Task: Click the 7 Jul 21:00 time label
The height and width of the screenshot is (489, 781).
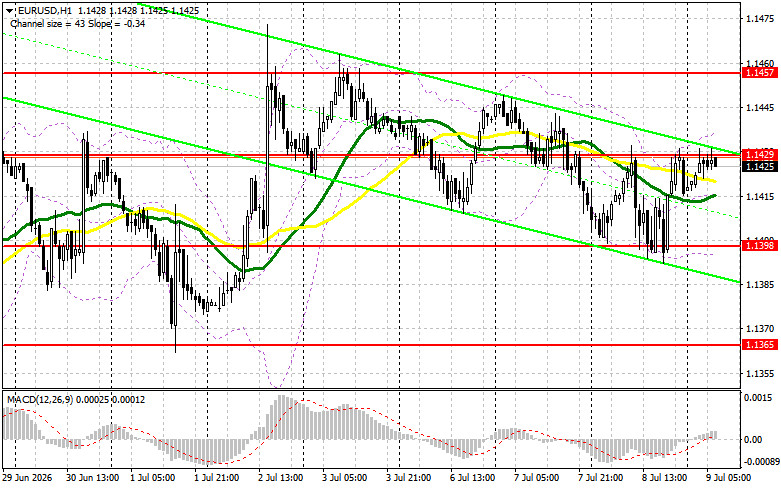Action: 601,478
